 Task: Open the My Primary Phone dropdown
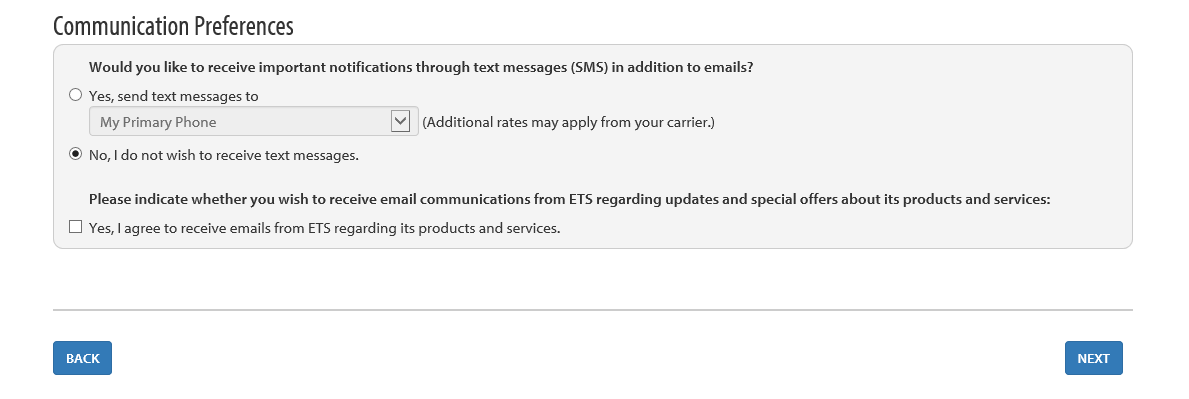coord(254,121)
